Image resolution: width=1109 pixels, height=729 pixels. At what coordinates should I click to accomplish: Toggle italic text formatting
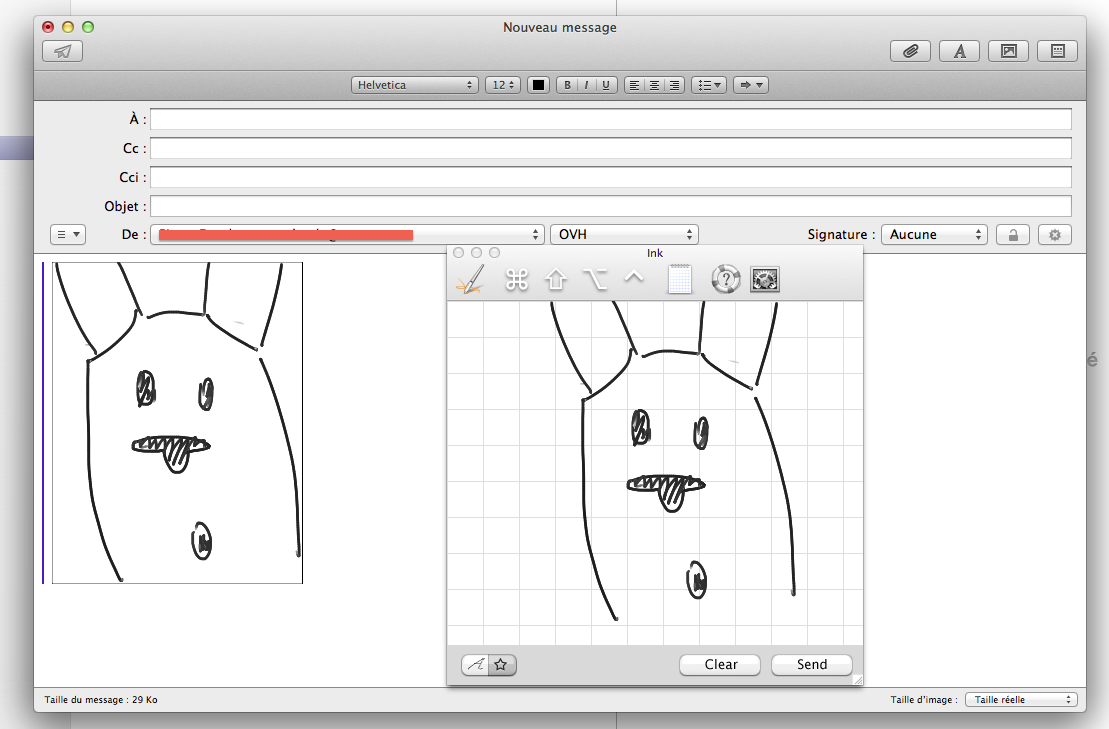click(x=587, y=85)
